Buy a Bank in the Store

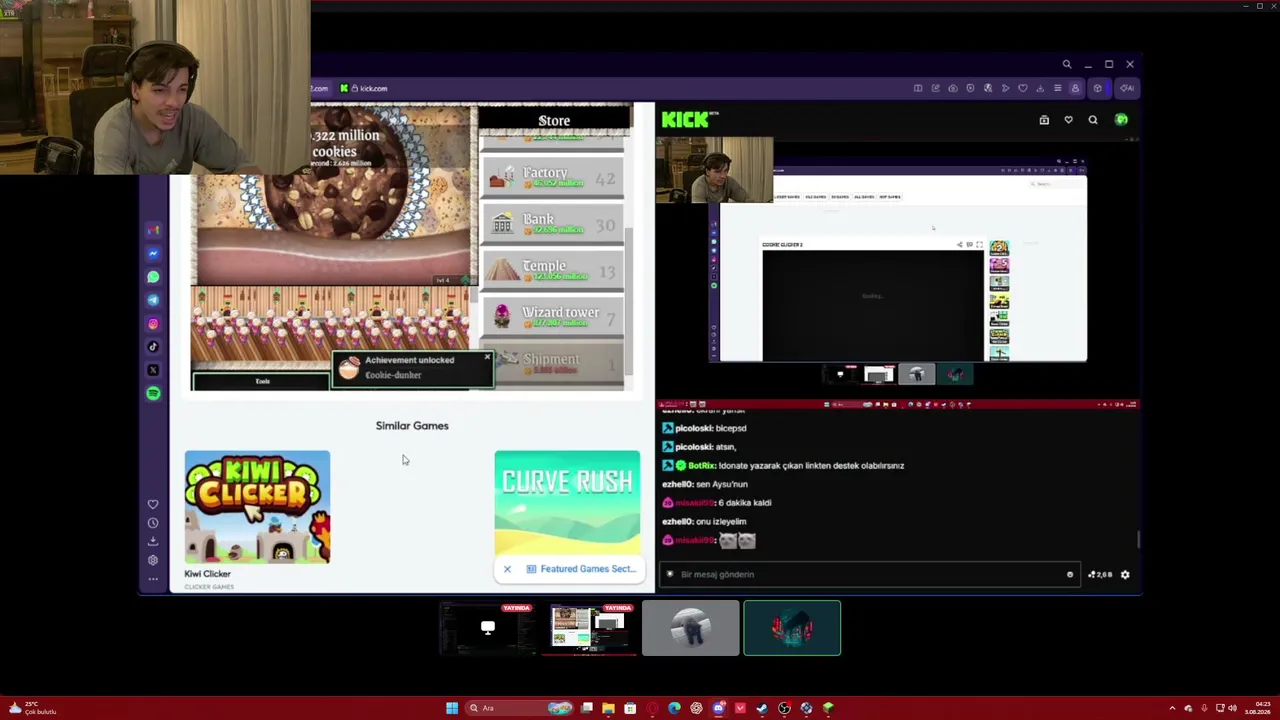click(x=553, y=224)
